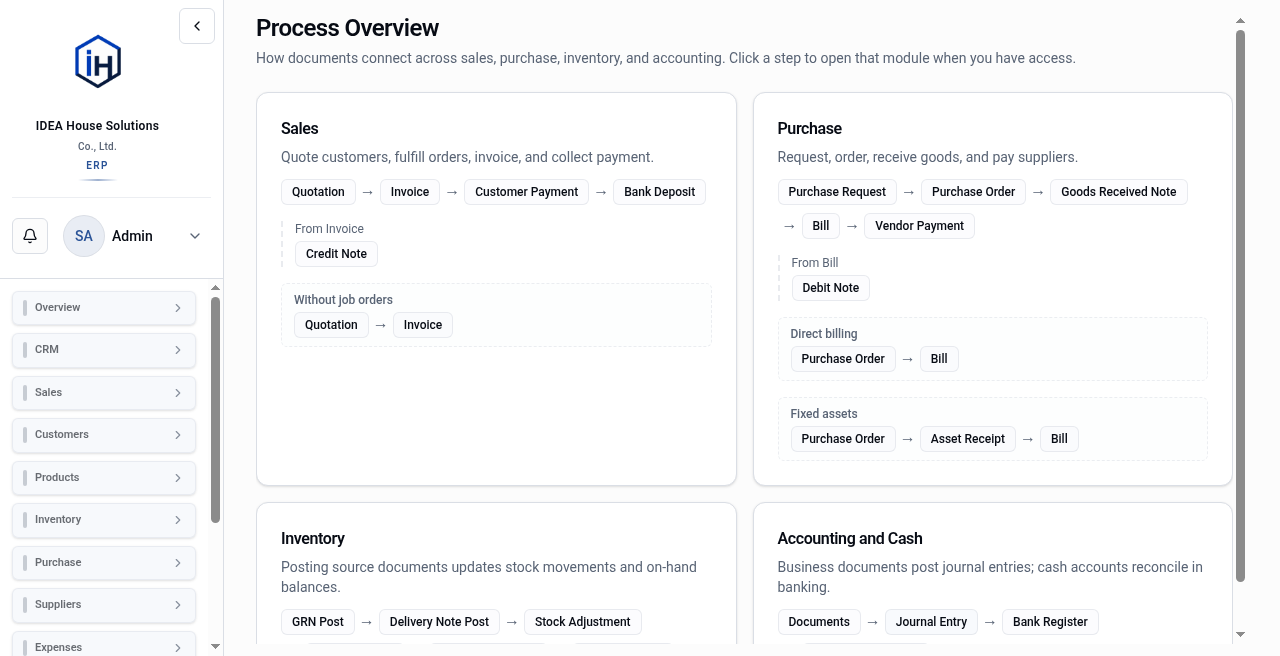Click the Bill step before Vendor Payment
Viewport: 1280px width, 656px height.
click(x=821, y=226)
